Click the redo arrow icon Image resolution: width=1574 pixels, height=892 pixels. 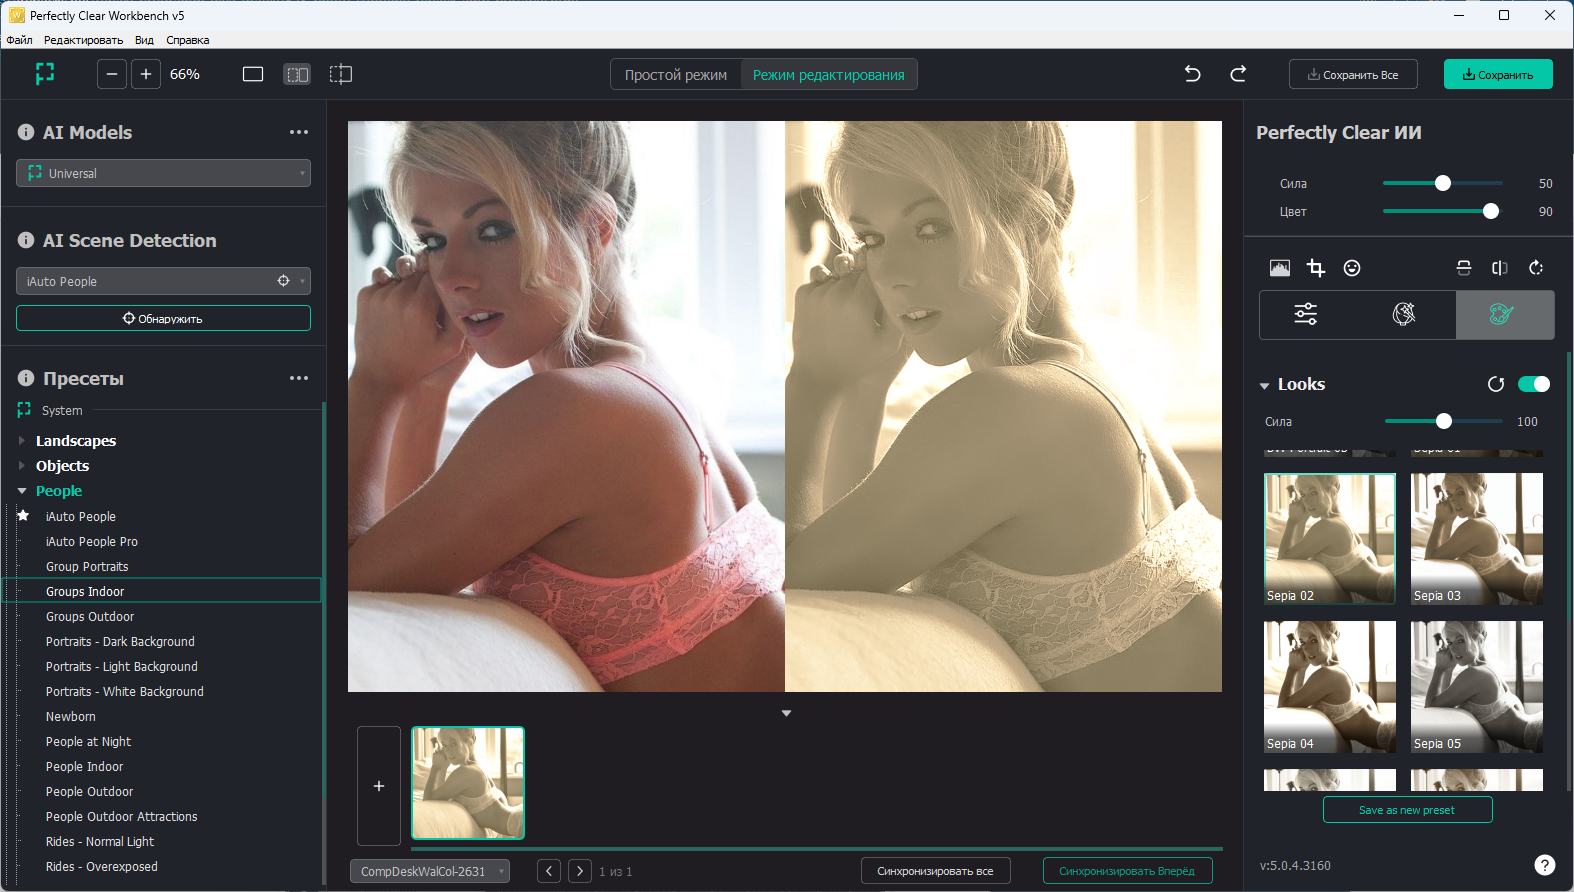coord(1238,74)
